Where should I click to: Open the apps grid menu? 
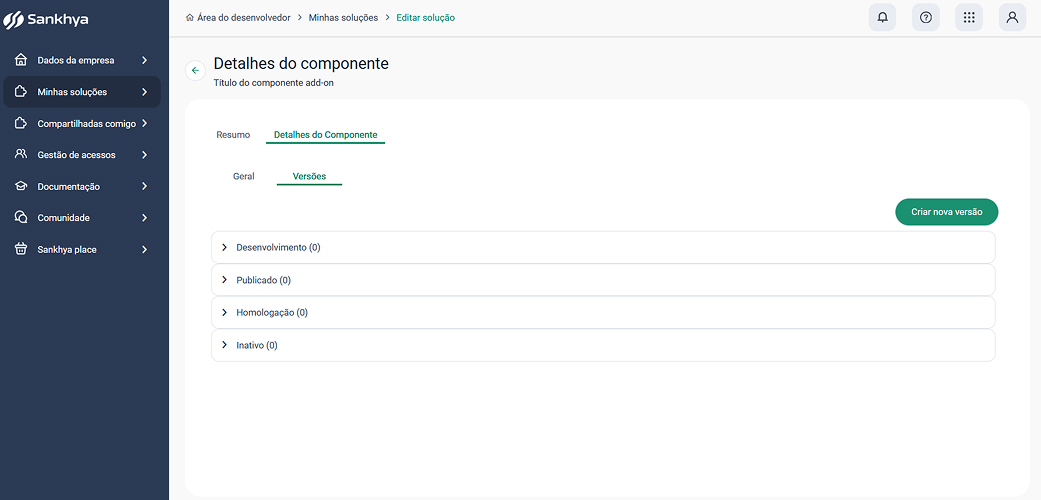click(x=969, y=18)
